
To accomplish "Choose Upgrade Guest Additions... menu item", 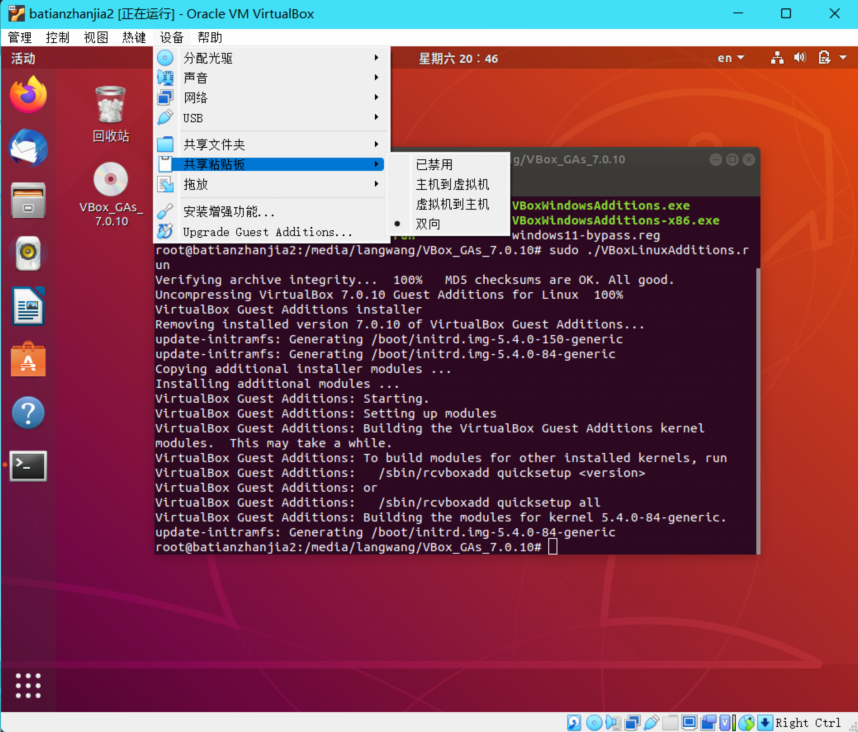I will tap(271, 232).
